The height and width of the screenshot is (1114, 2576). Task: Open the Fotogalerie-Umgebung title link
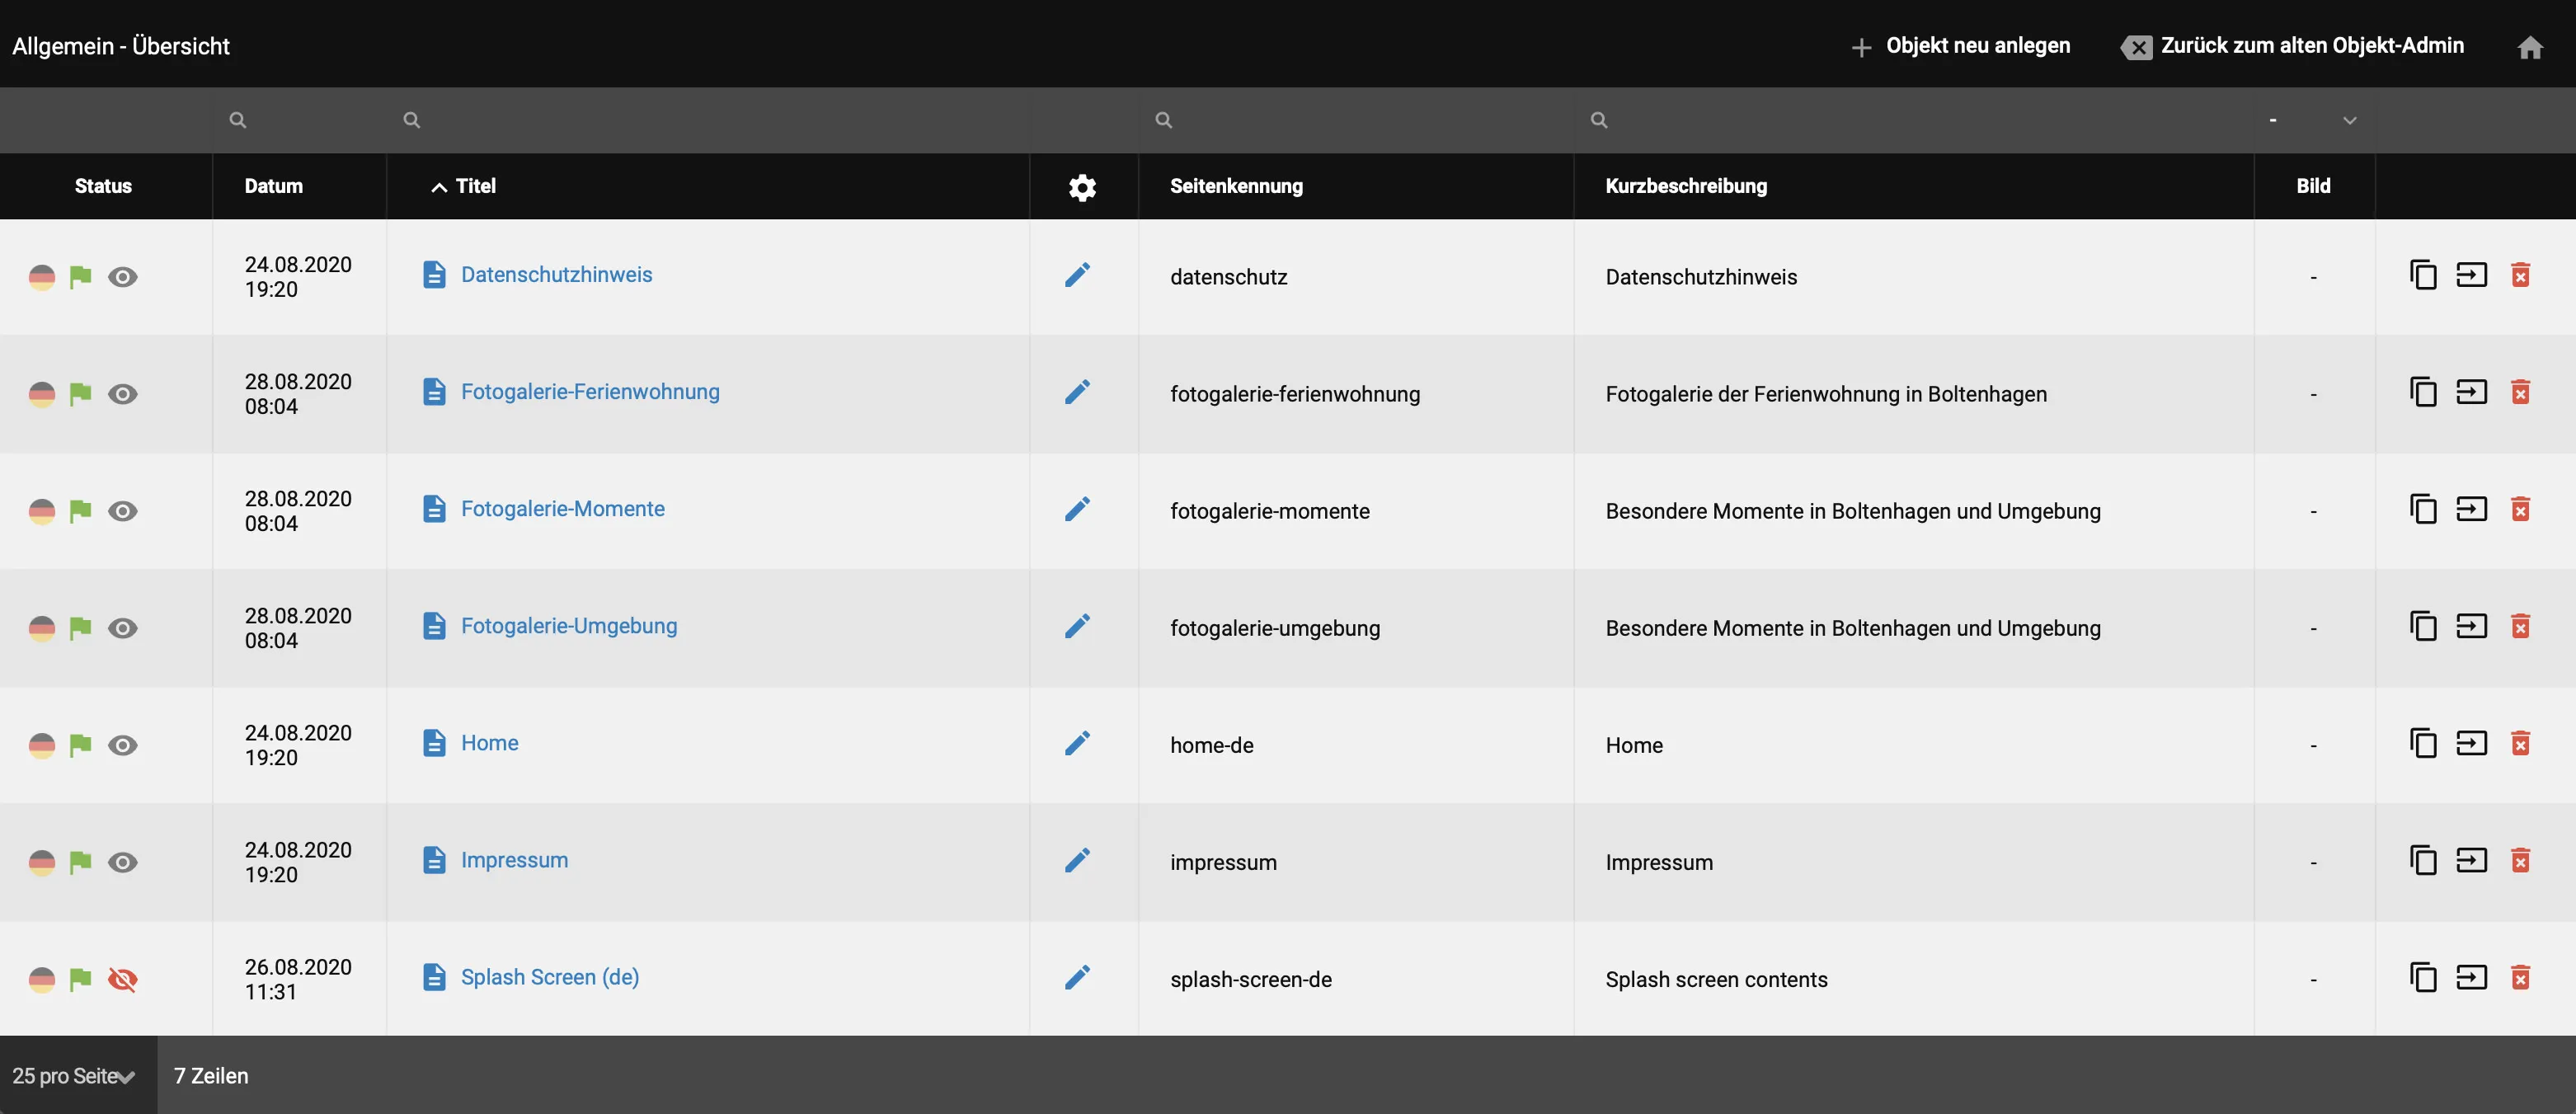point(569,625)
